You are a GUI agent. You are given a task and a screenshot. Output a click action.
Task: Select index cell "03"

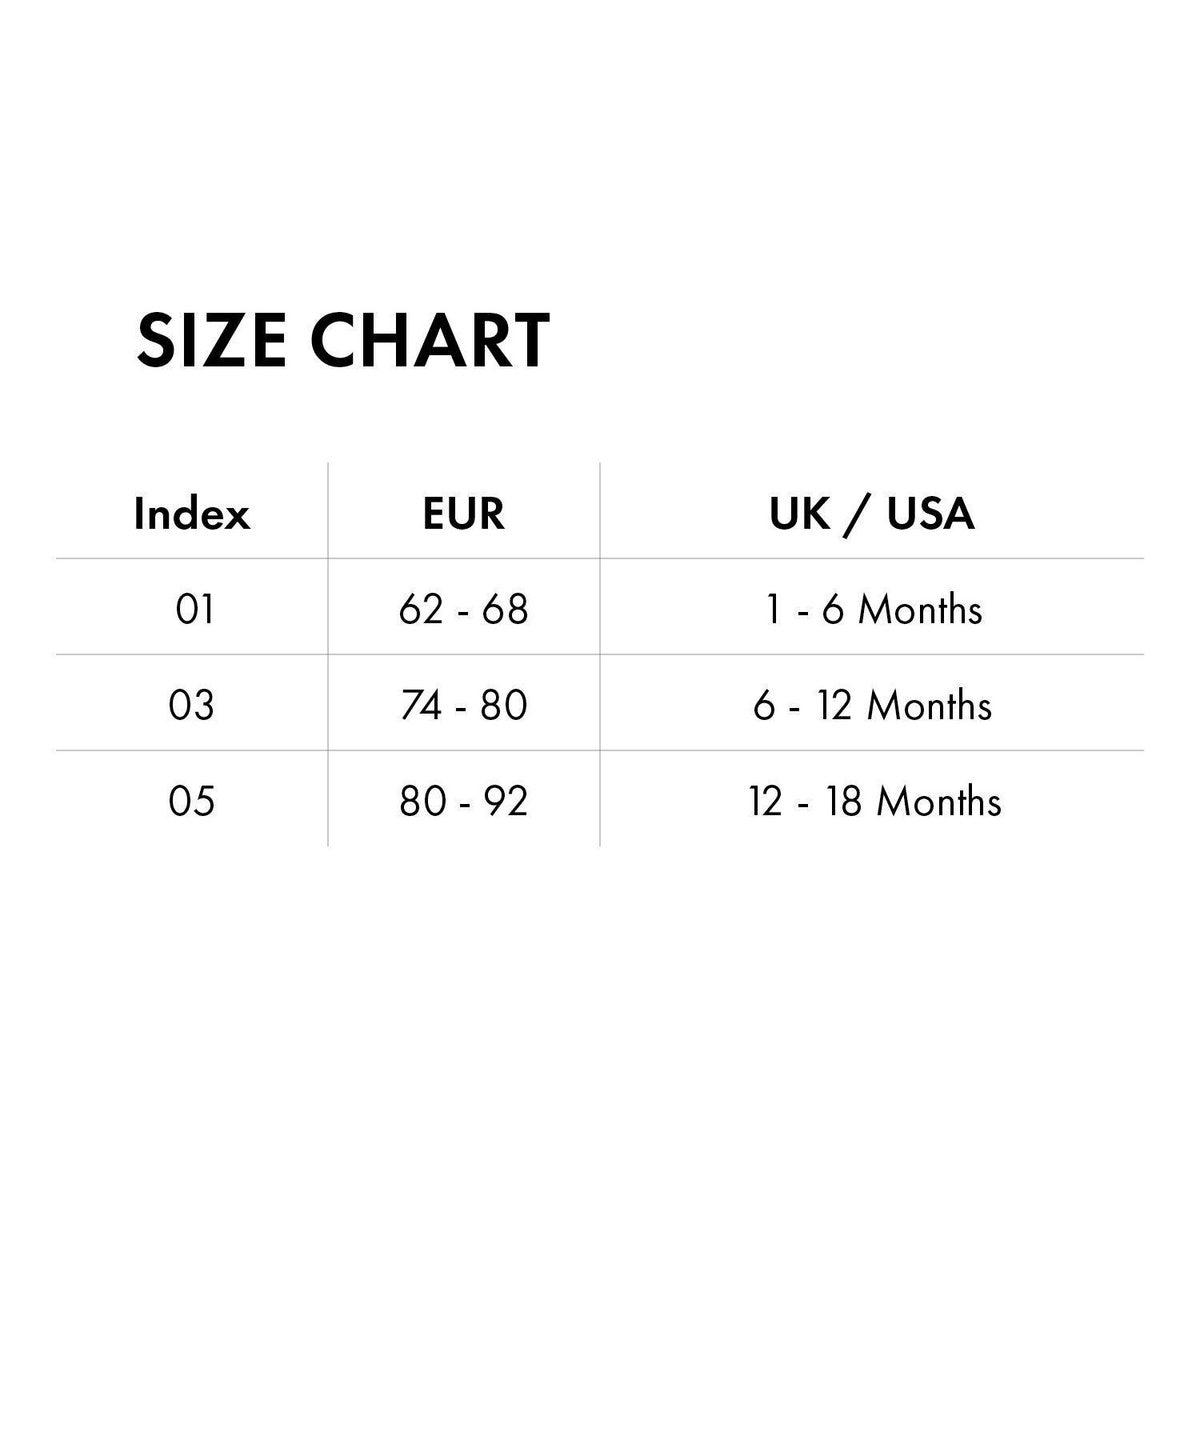click(192, 705)
